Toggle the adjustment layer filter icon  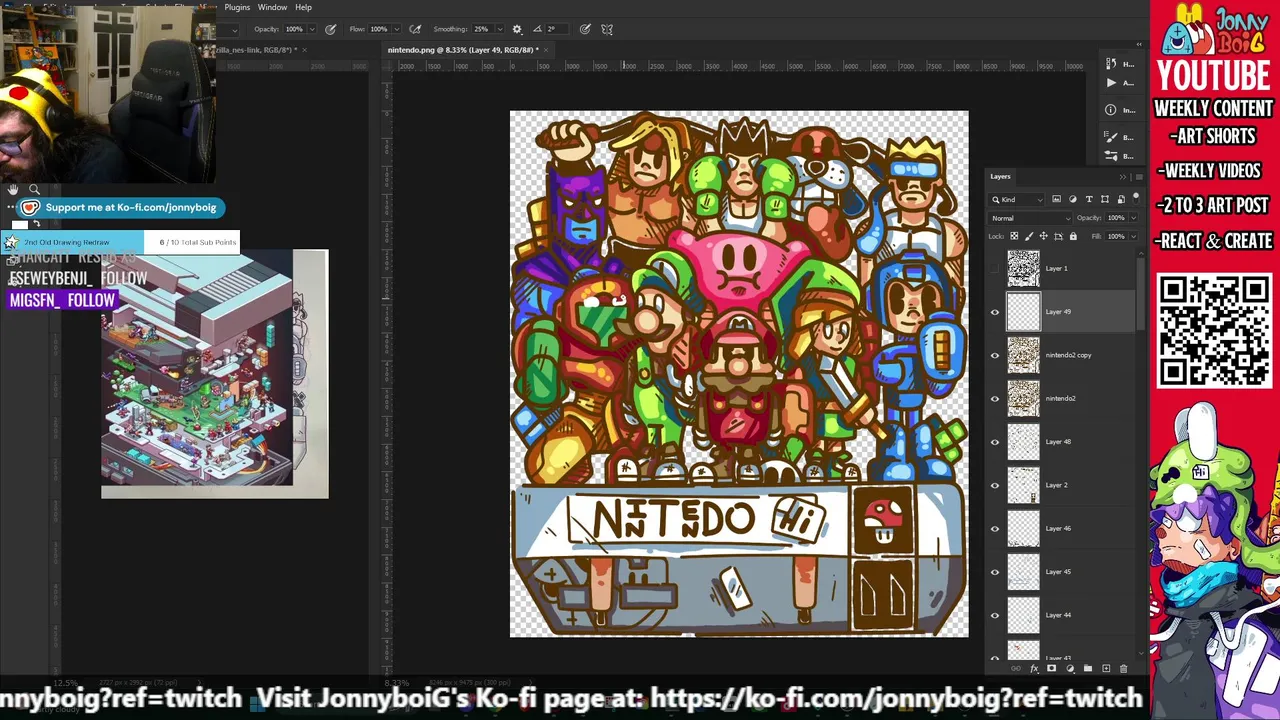point(1073,199)
